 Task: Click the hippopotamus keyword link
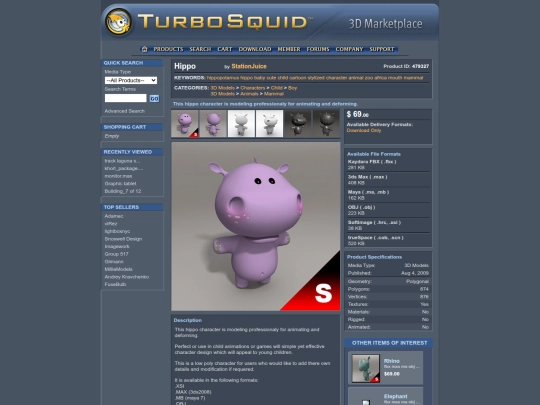coord(222,78)
